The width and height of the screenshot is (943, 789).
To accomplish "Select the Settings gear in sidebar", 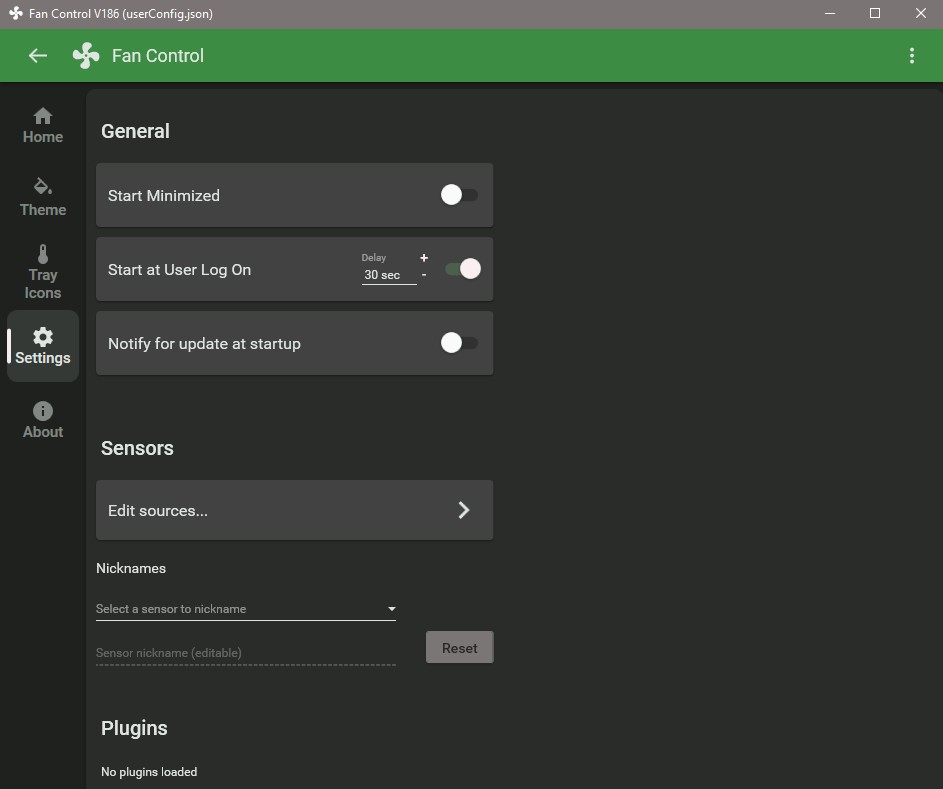I will pyautogui.click(x=43, y=346).
